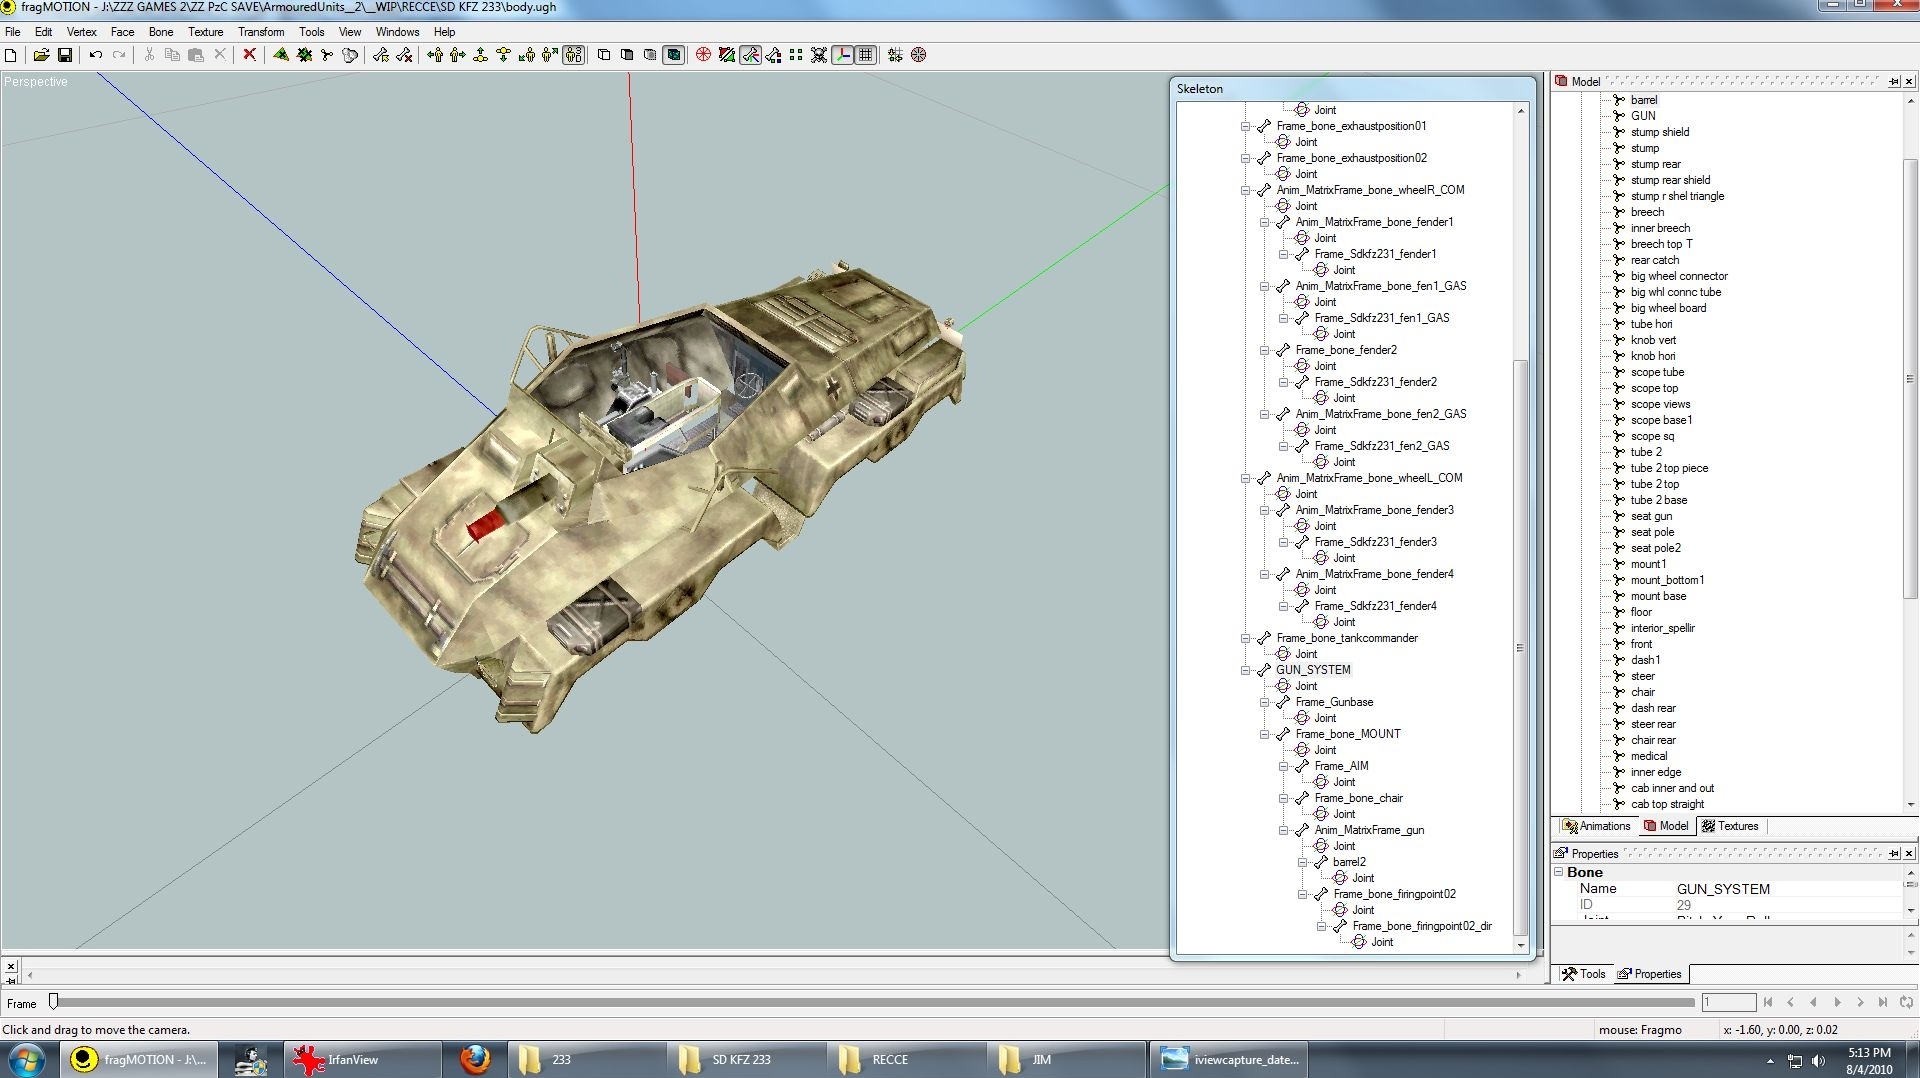Click the Open file toolbar icon

point(41,55)
